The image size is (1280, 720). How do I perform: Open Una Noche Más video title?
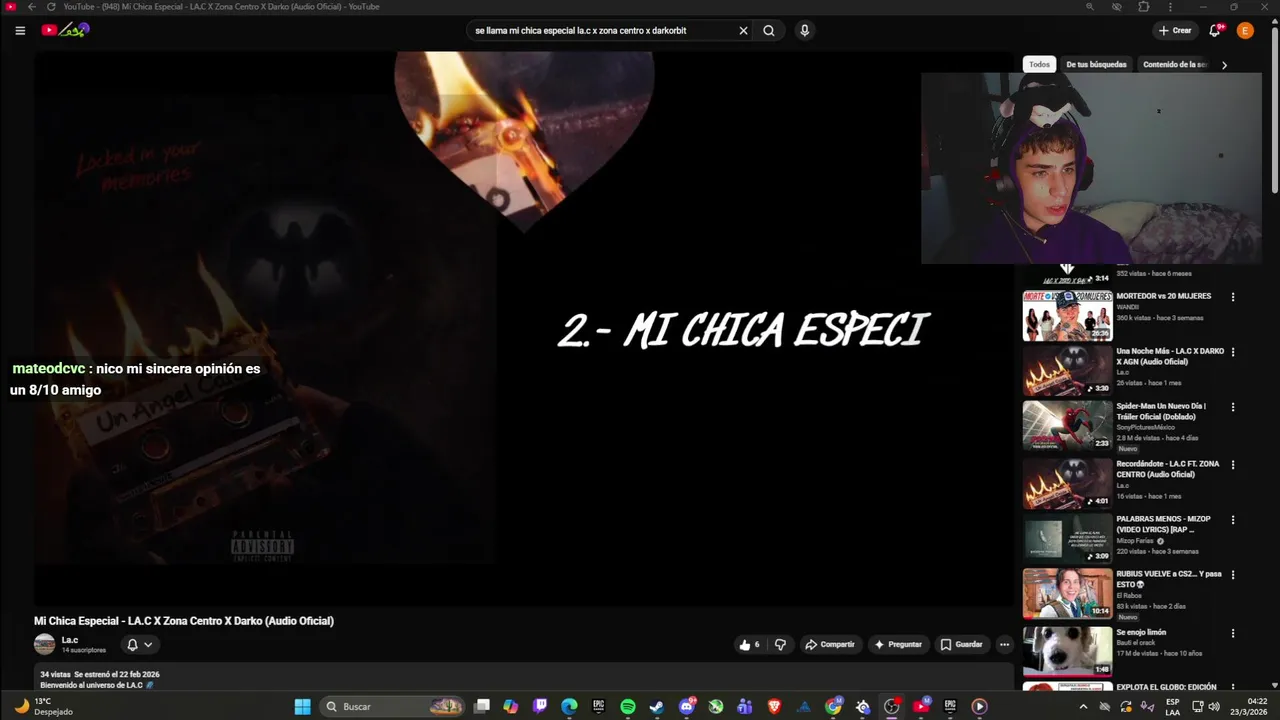(1170, 357)
